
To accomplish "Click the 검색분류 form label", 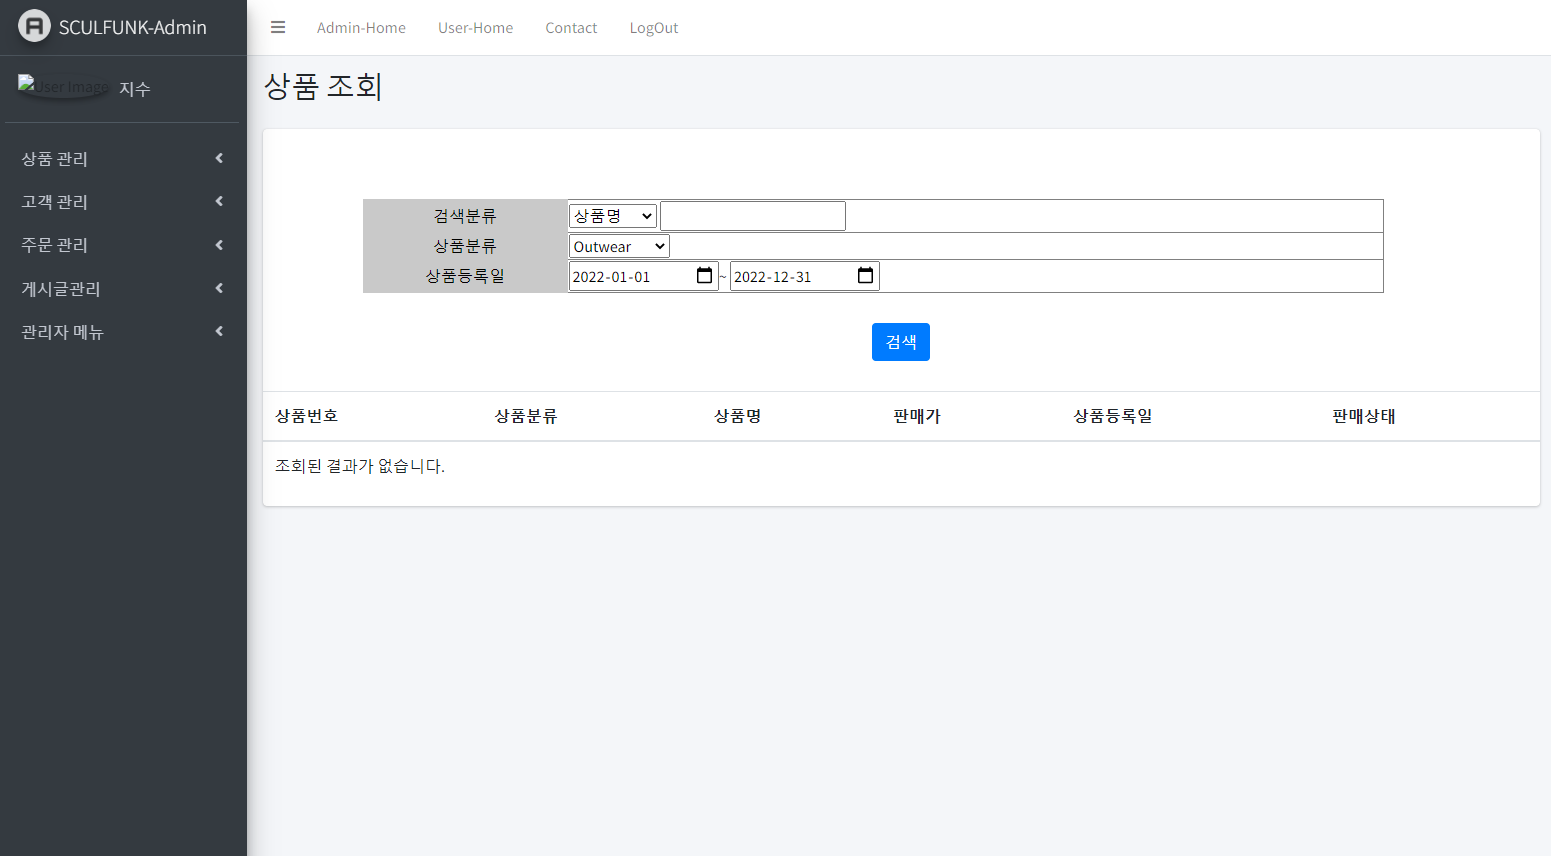I will point(465,216).
